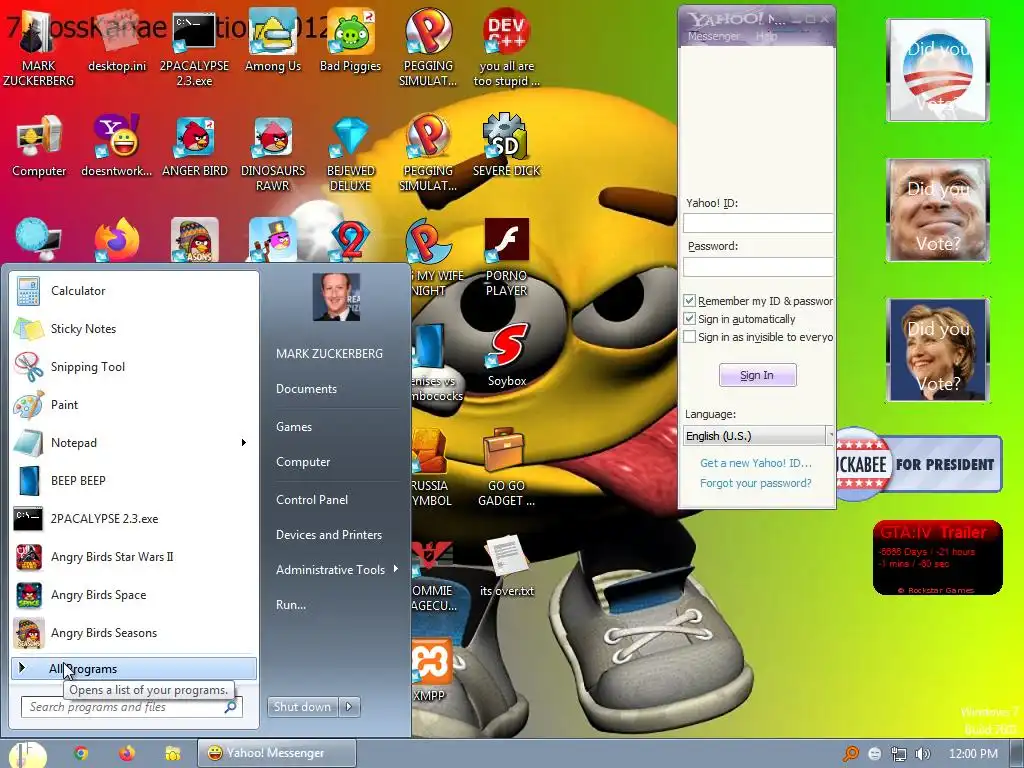Expand Administrative Tools submenu
The image size is (1024, 768).
pyautogui.click(x=395, y=569)
